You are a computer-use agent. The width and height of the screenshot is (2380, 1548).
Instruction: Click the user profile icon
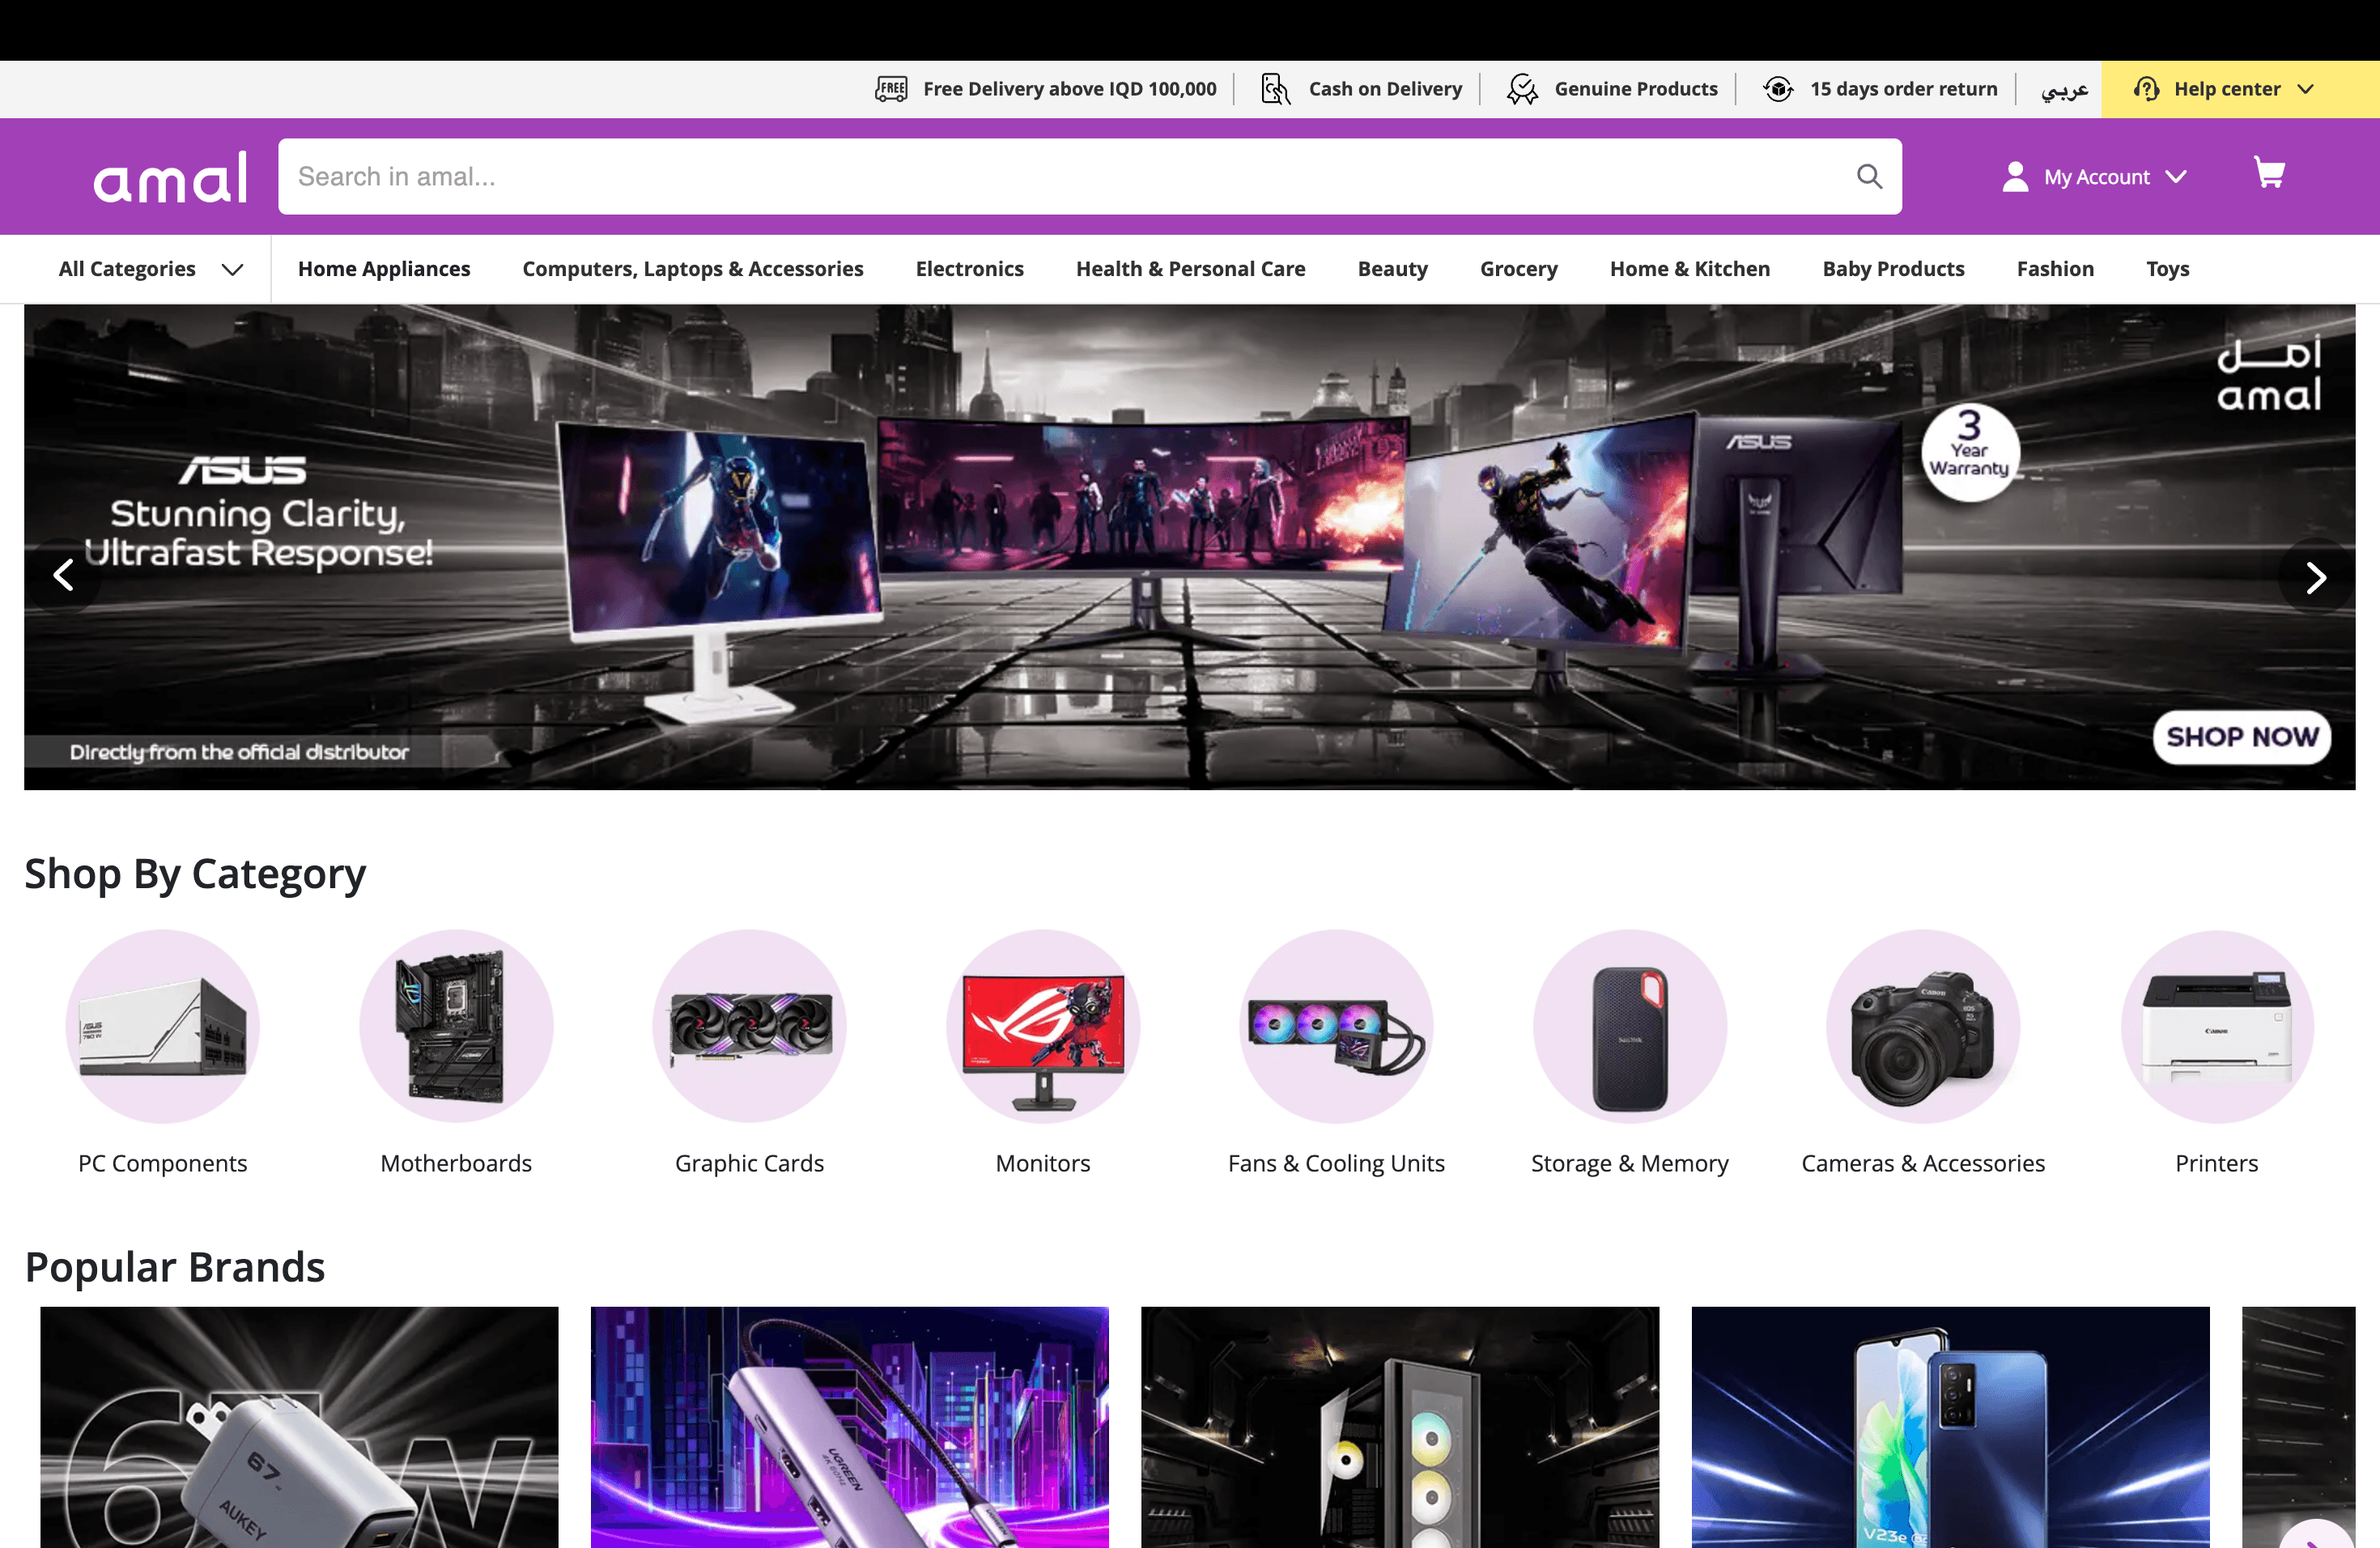2015,177
